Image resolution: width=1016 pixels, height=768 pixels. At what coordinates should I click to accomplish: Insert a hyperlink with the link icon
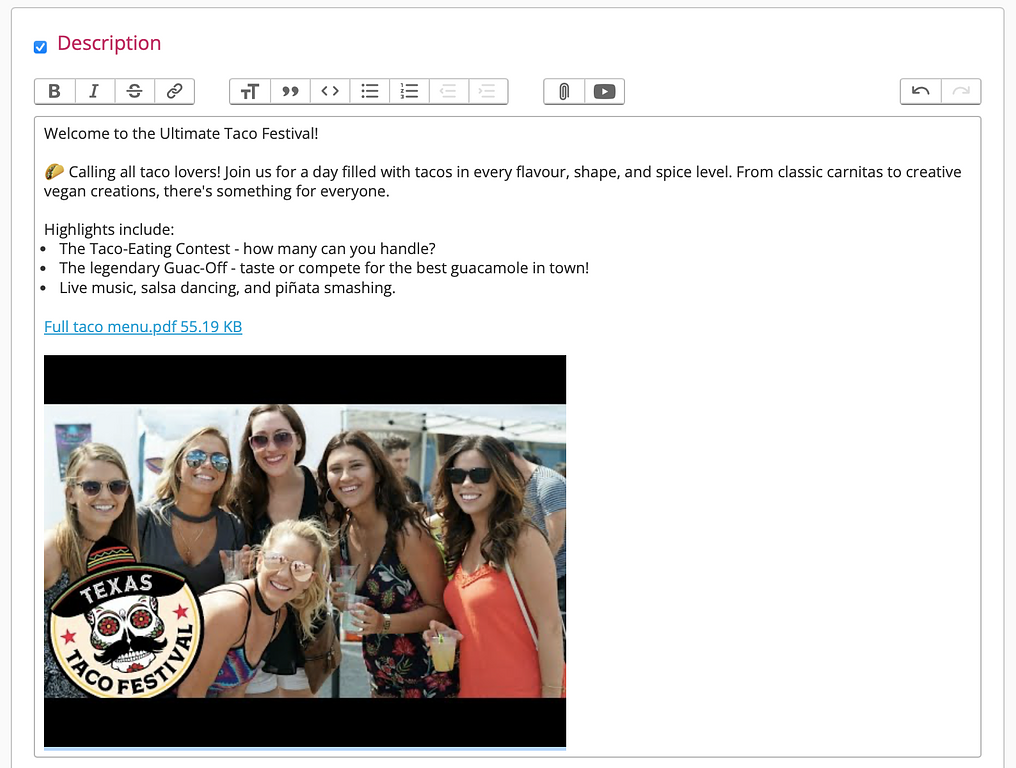pyautogui.click(x=174, y=91)
